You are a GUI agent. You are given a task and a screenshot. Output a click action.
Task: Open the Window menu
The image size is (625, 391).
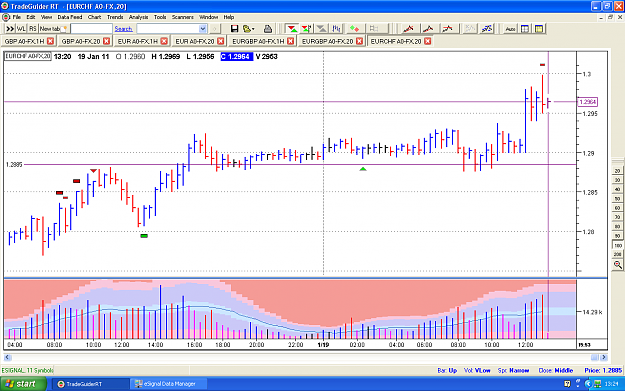point(208,17)
